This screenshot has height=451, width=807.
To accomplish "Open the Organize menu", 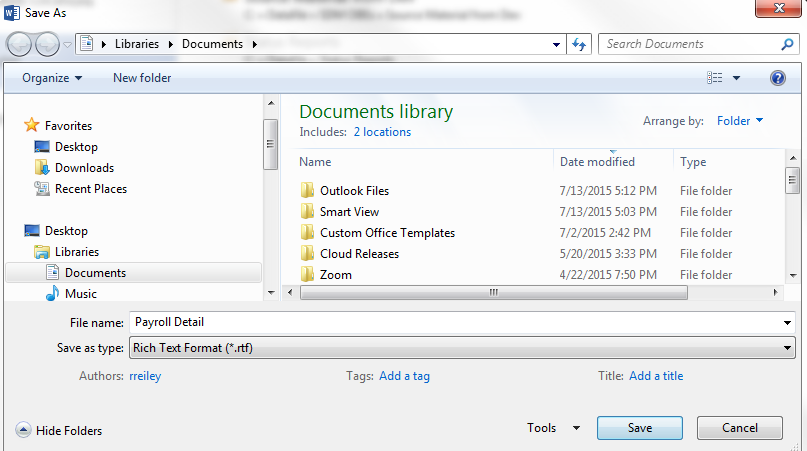I will tap(52, 78).
